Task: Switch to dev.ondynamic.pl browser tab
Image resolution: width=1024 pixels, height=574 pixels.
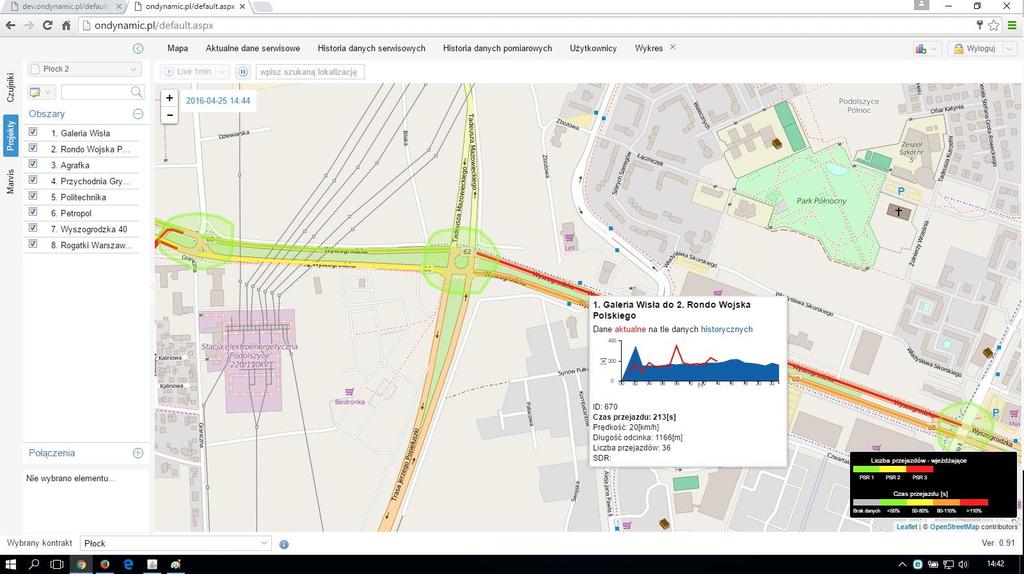Action: tap(65, 7)
